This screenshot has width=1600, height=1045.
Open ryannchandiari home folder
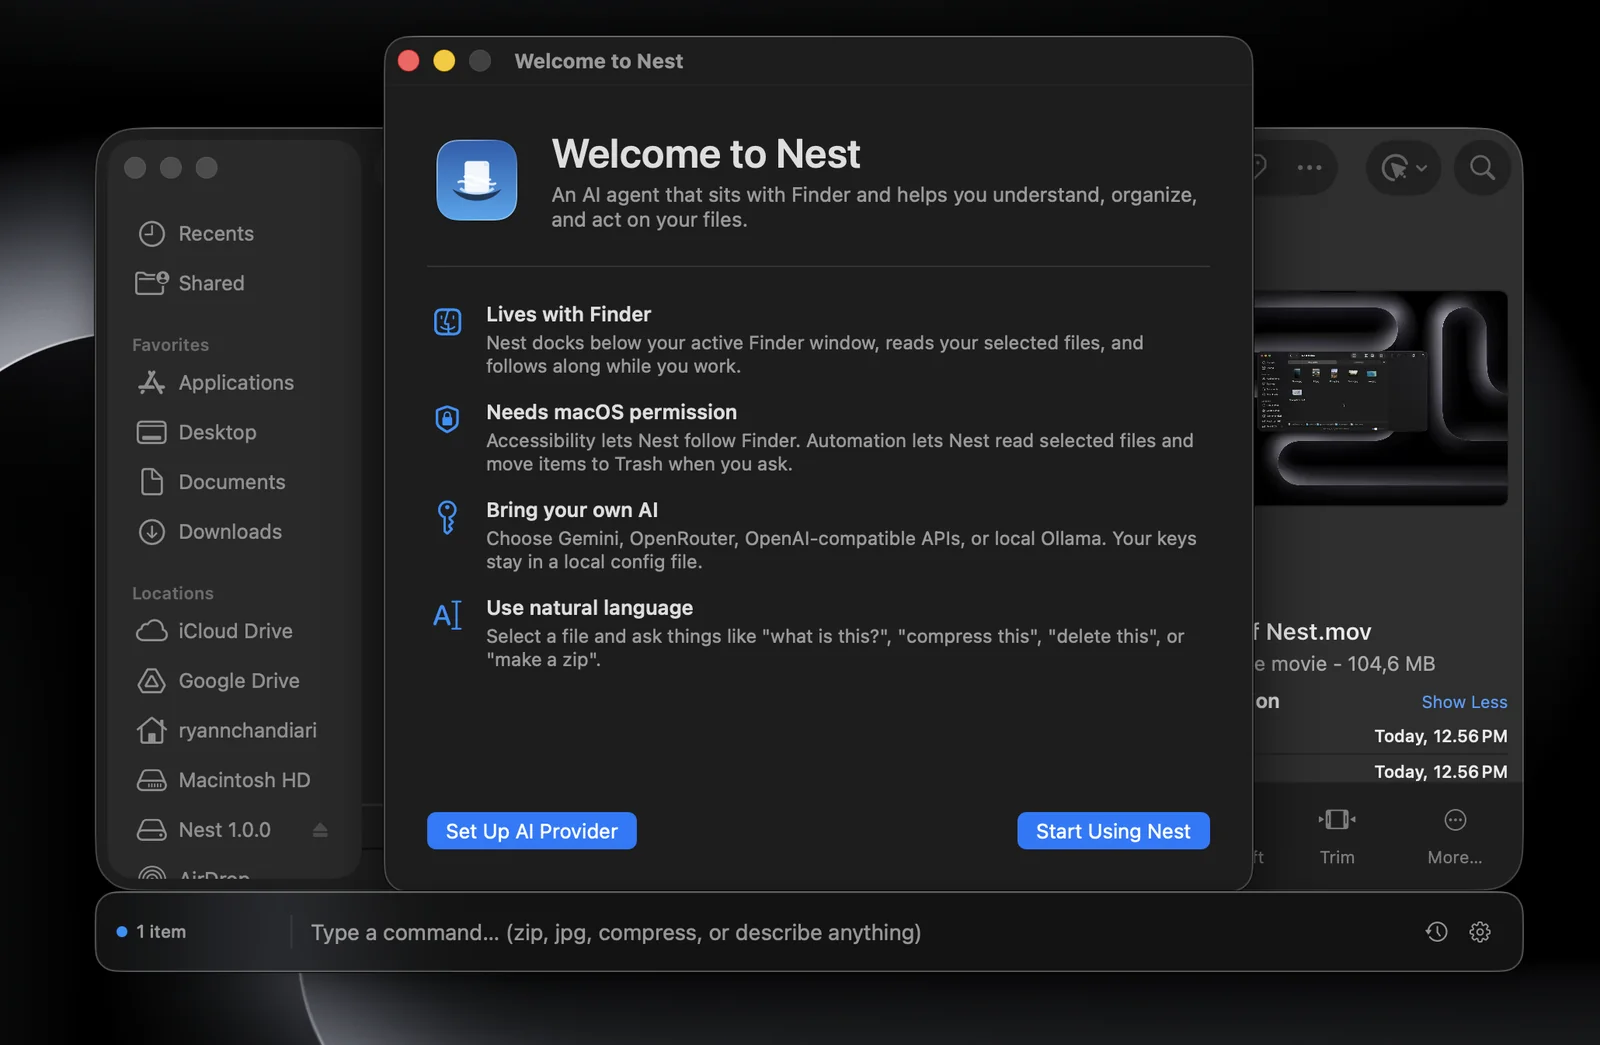[x=227, y=731]
